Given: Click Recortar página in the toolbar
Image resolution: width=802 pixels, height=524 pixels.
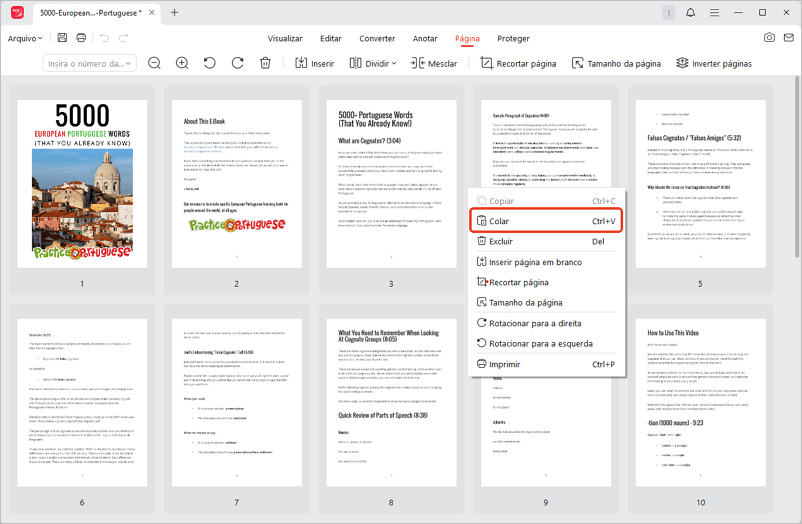Looking at the screenshot, I should [x=518, y=63].
